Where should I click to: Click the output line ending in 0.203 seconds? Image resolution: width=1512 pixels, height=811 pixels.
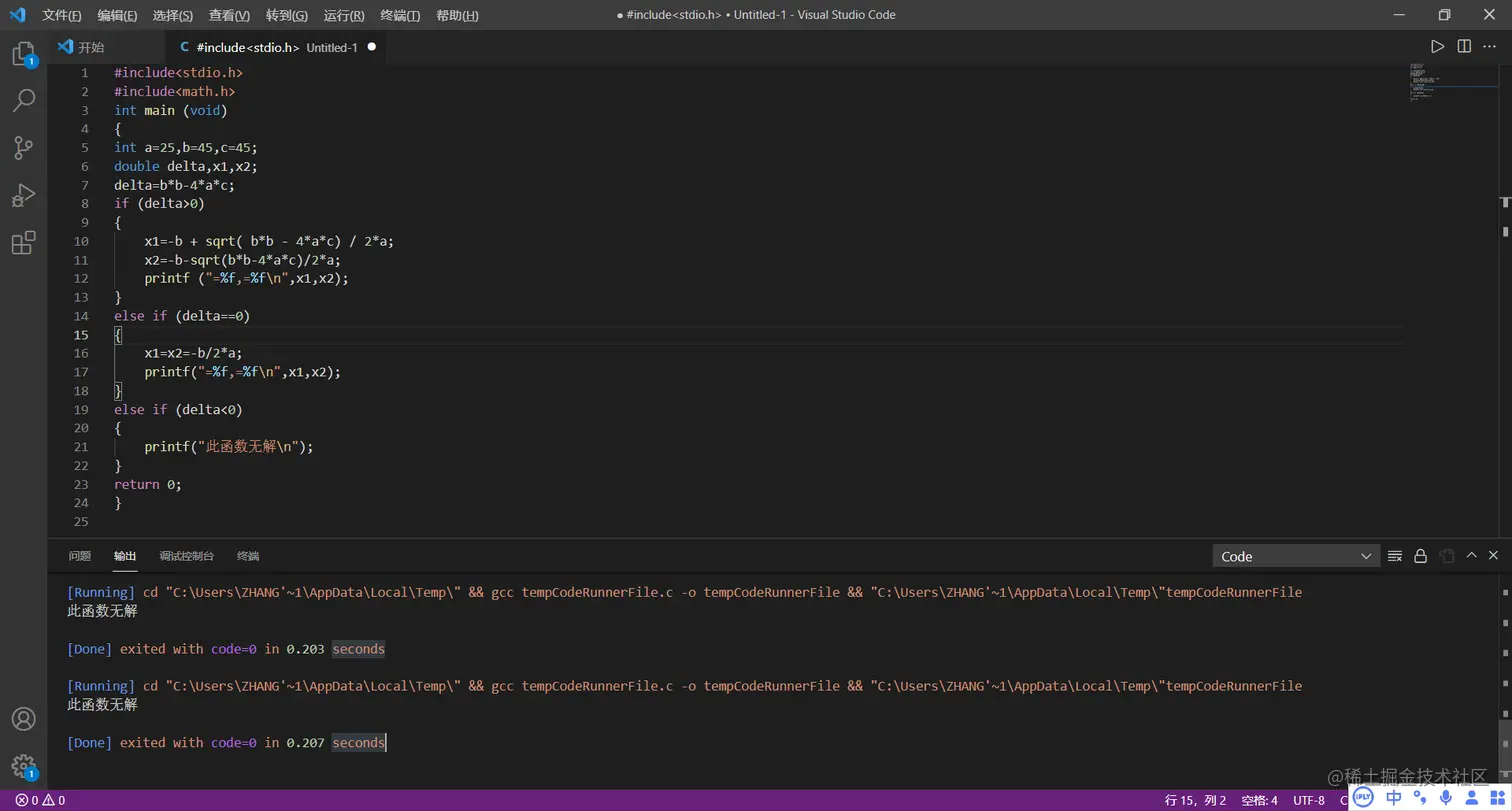226,649
